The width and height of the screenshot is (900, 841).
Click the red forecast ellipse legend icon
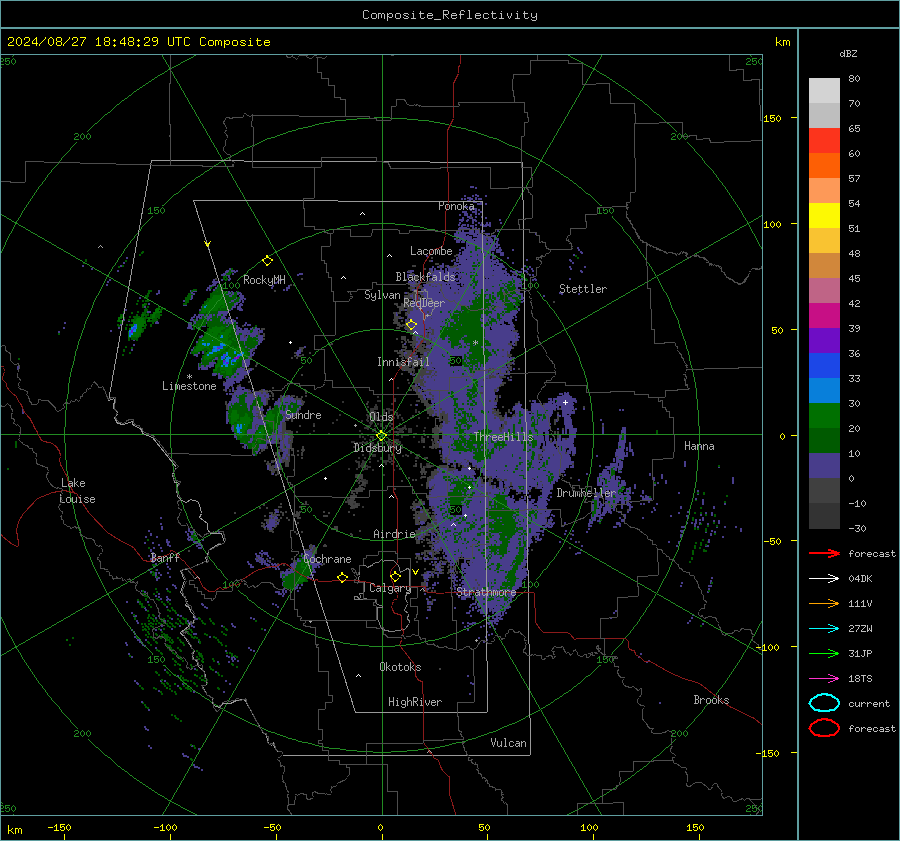(x=824, y=728)
